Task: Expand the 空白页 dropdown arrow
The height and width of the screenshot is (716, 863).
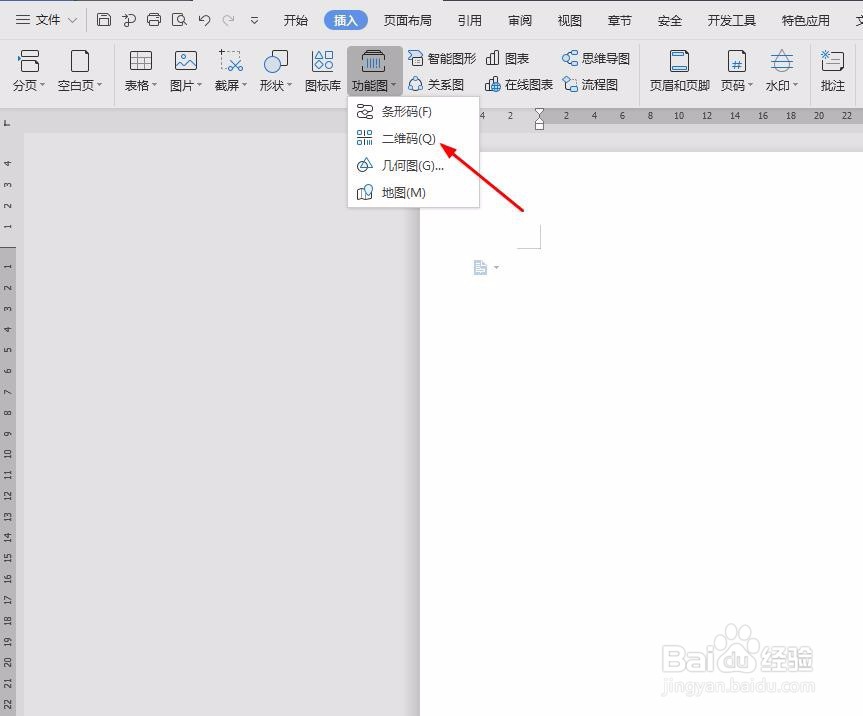Action: 100,85
